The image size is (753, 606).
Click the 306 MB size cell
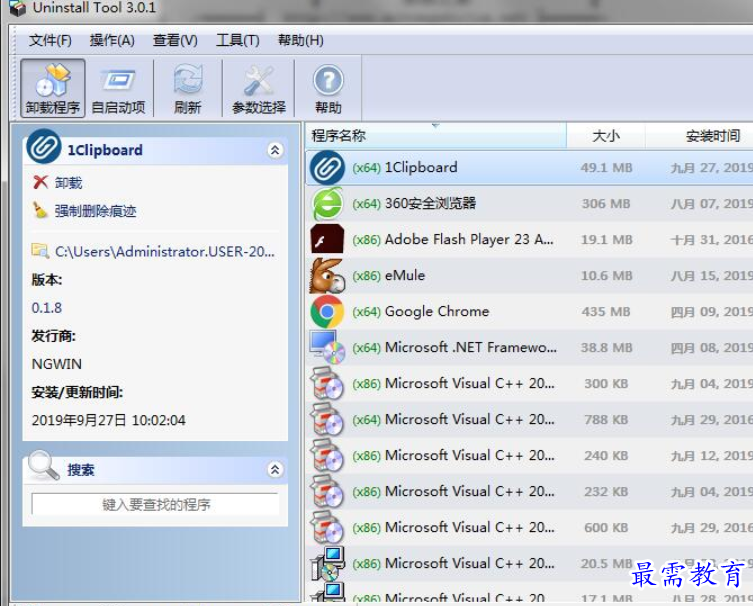[x=607, y=204]
